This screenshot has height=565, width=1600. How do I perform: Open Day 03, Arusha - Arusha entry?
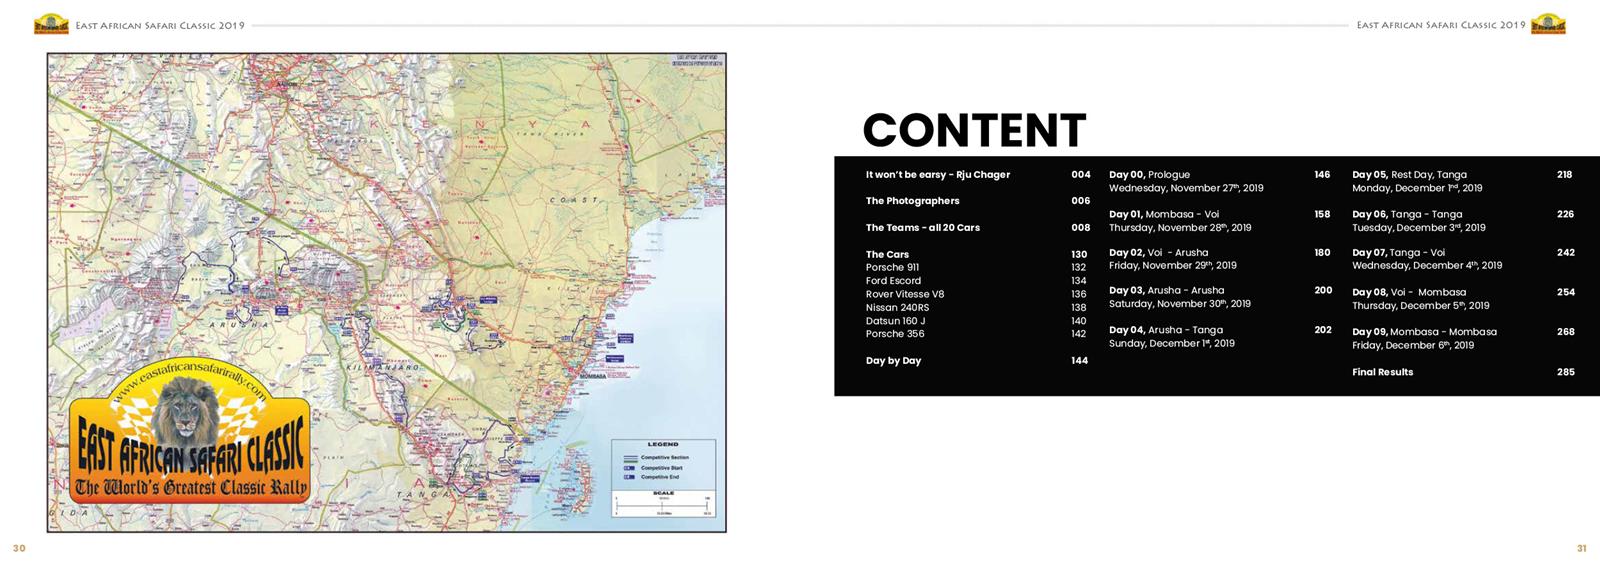point(1166,291)
